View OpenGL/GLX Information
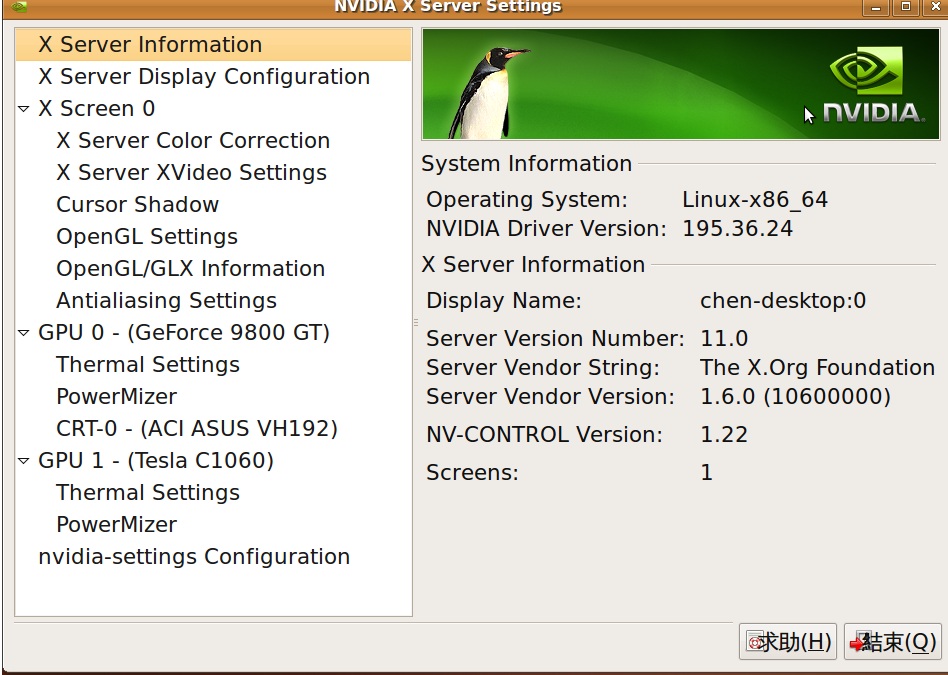The width and height of the screenshot is (948, 675). (190, 269)
